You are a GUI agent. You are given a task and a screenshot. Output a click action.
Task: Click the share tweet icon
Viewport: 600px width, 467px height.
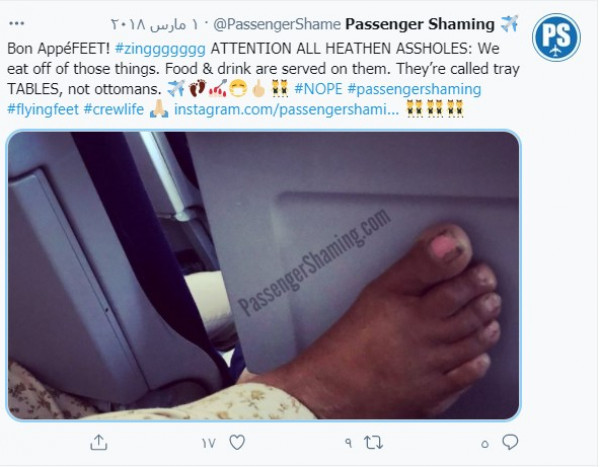click(99, 443)
